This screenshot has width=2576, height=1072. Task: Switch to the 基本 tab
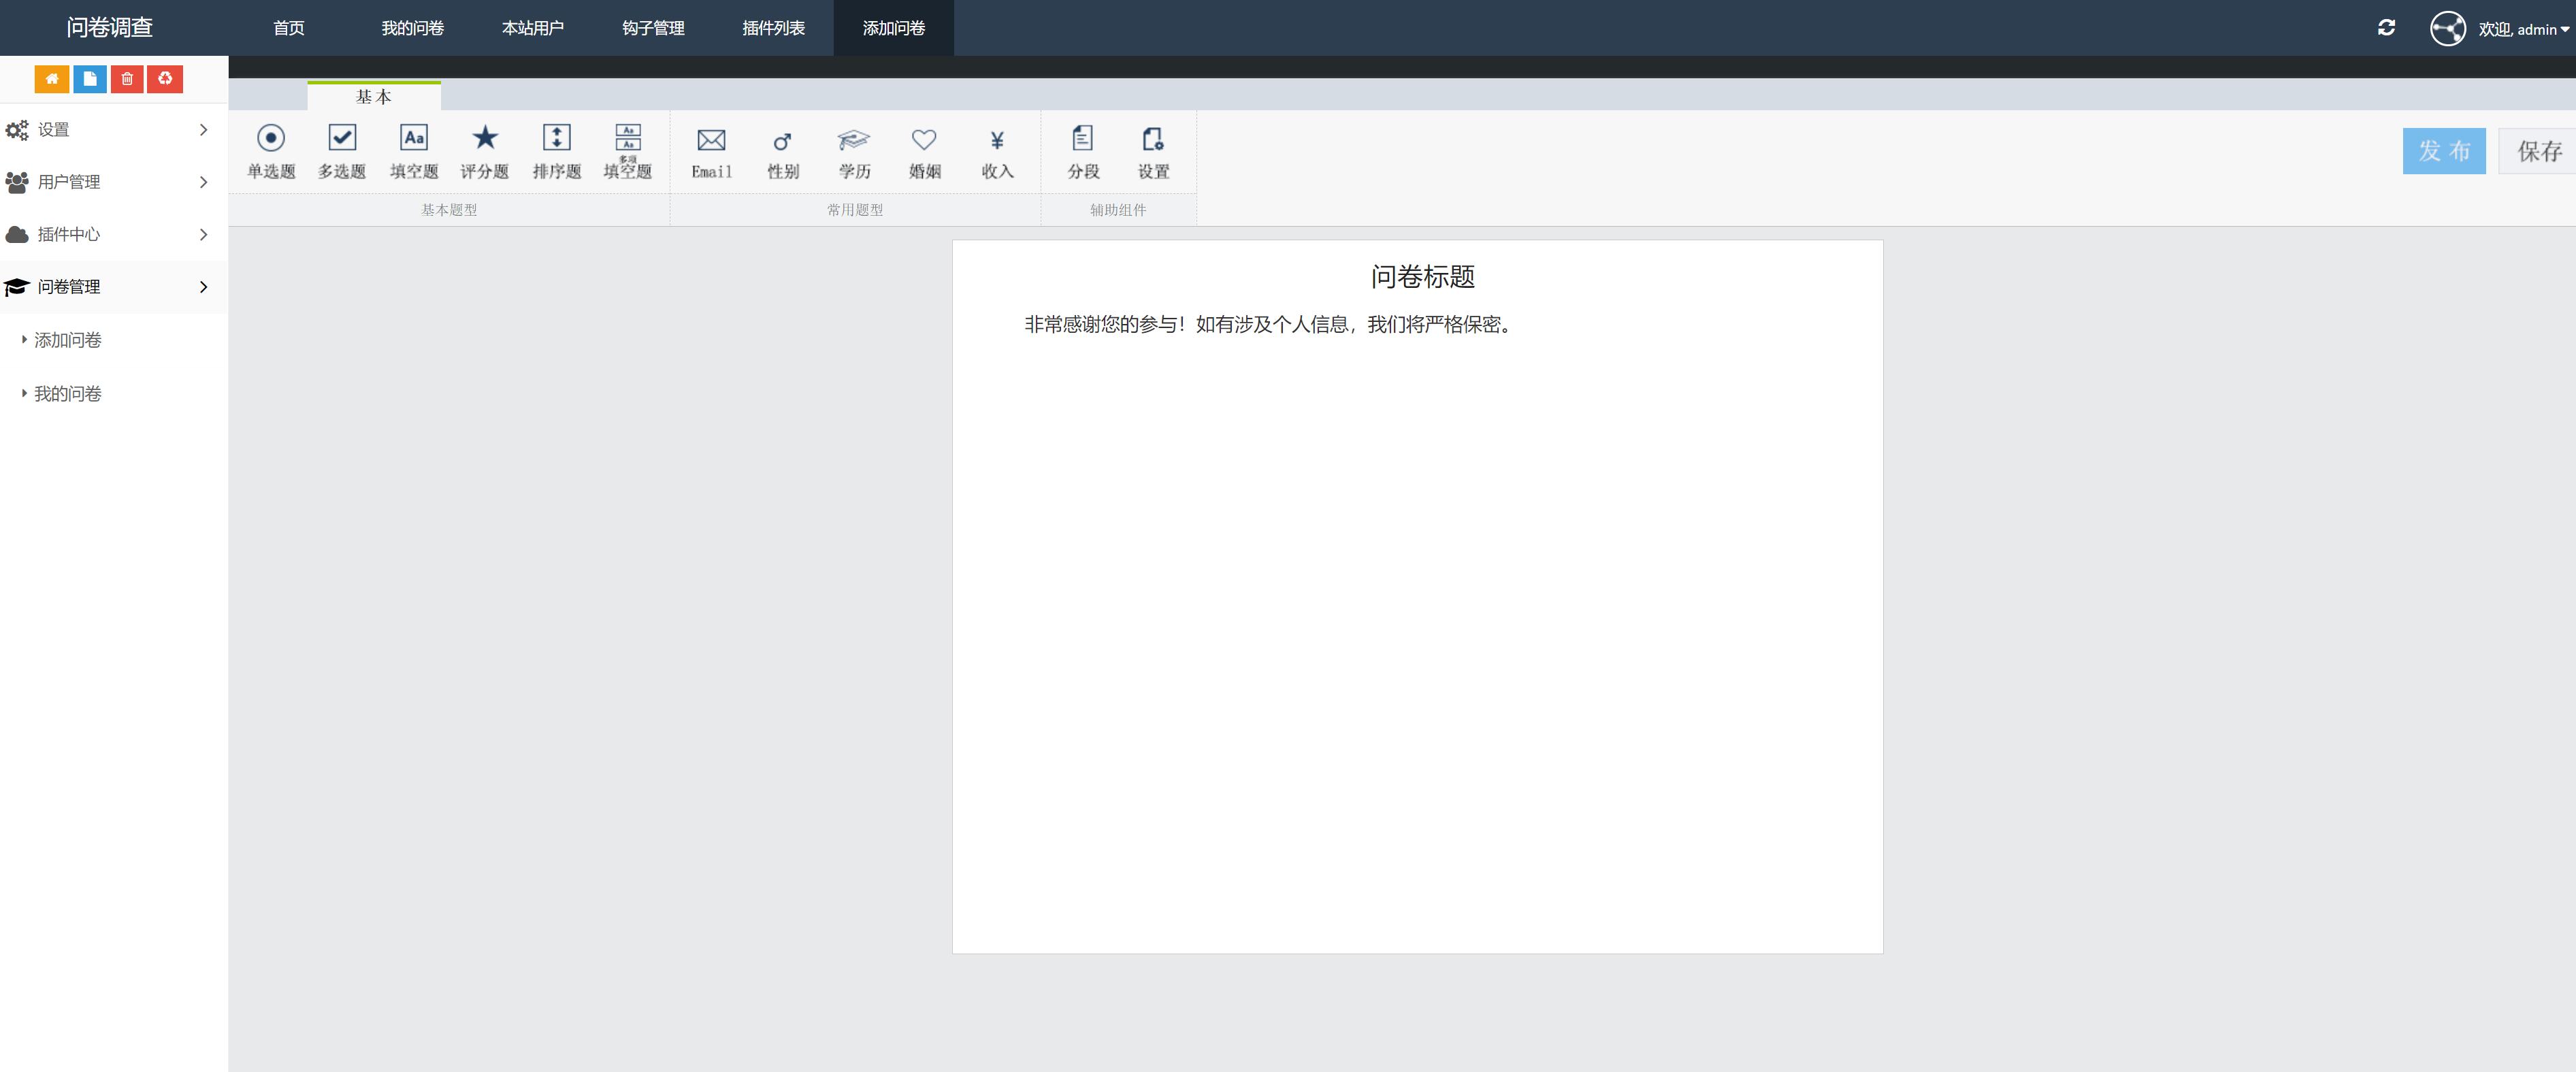[x=373, y=97]
